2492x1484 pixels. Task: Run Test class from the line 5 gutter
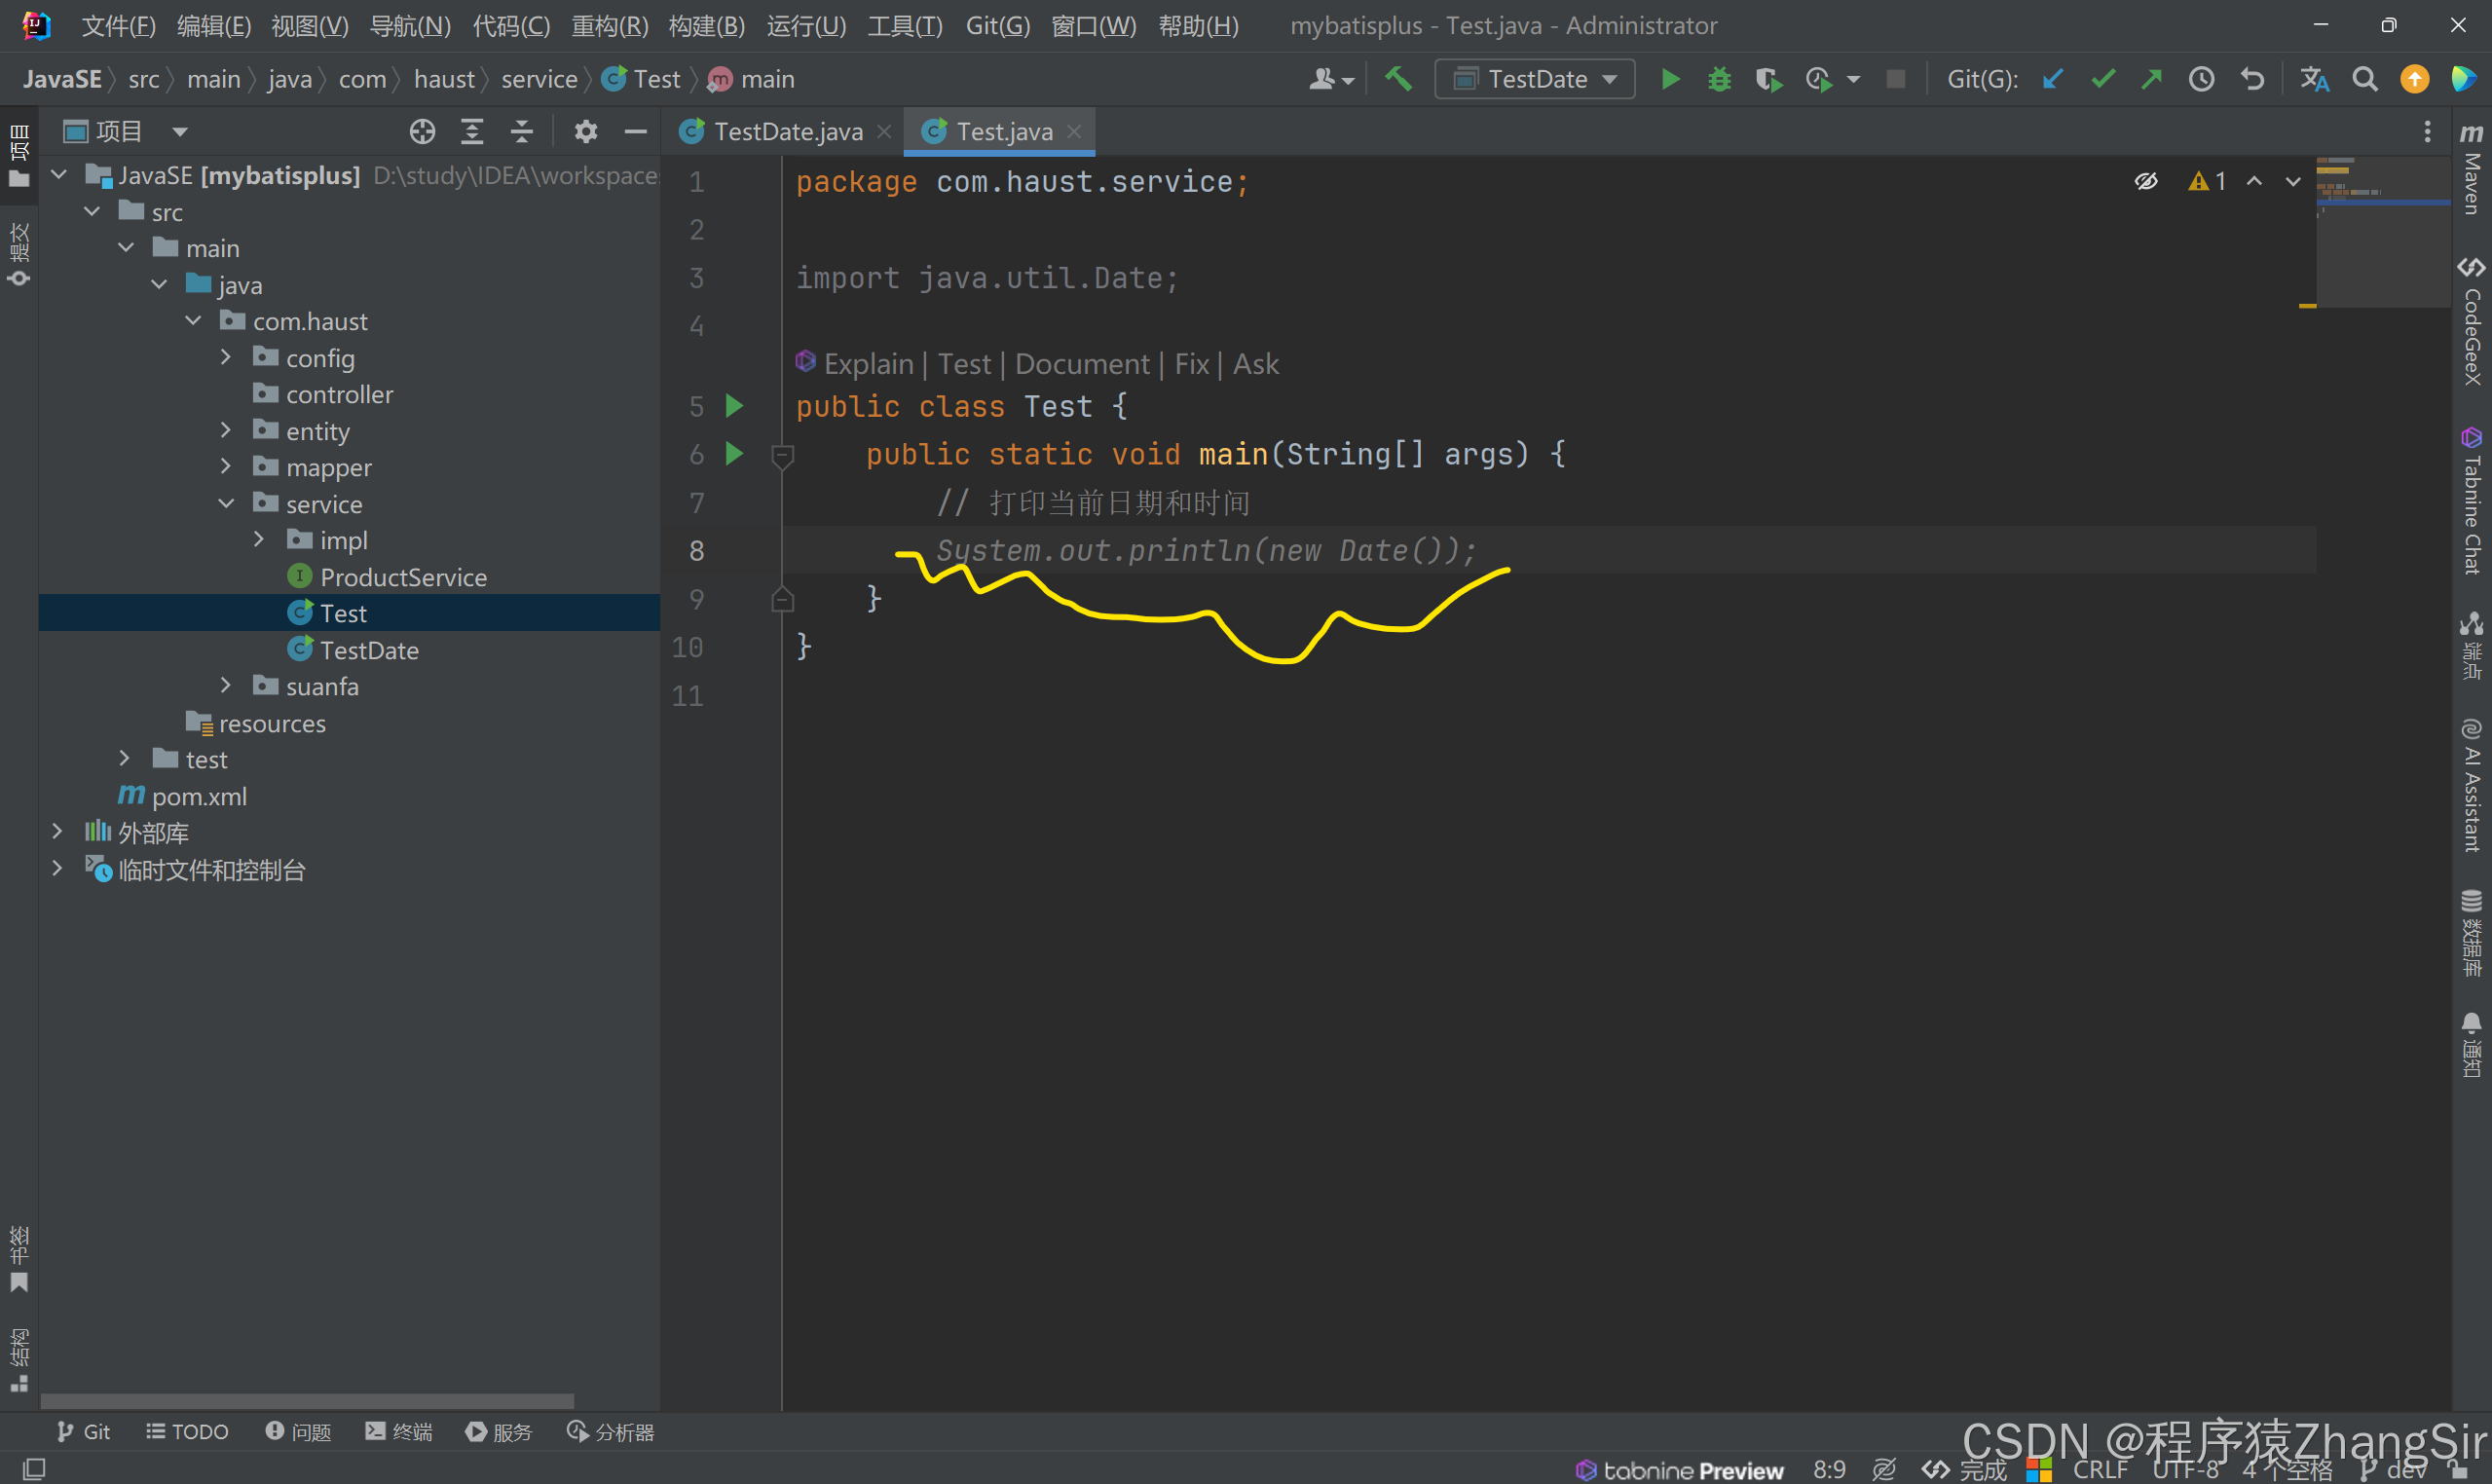(734, 406)
